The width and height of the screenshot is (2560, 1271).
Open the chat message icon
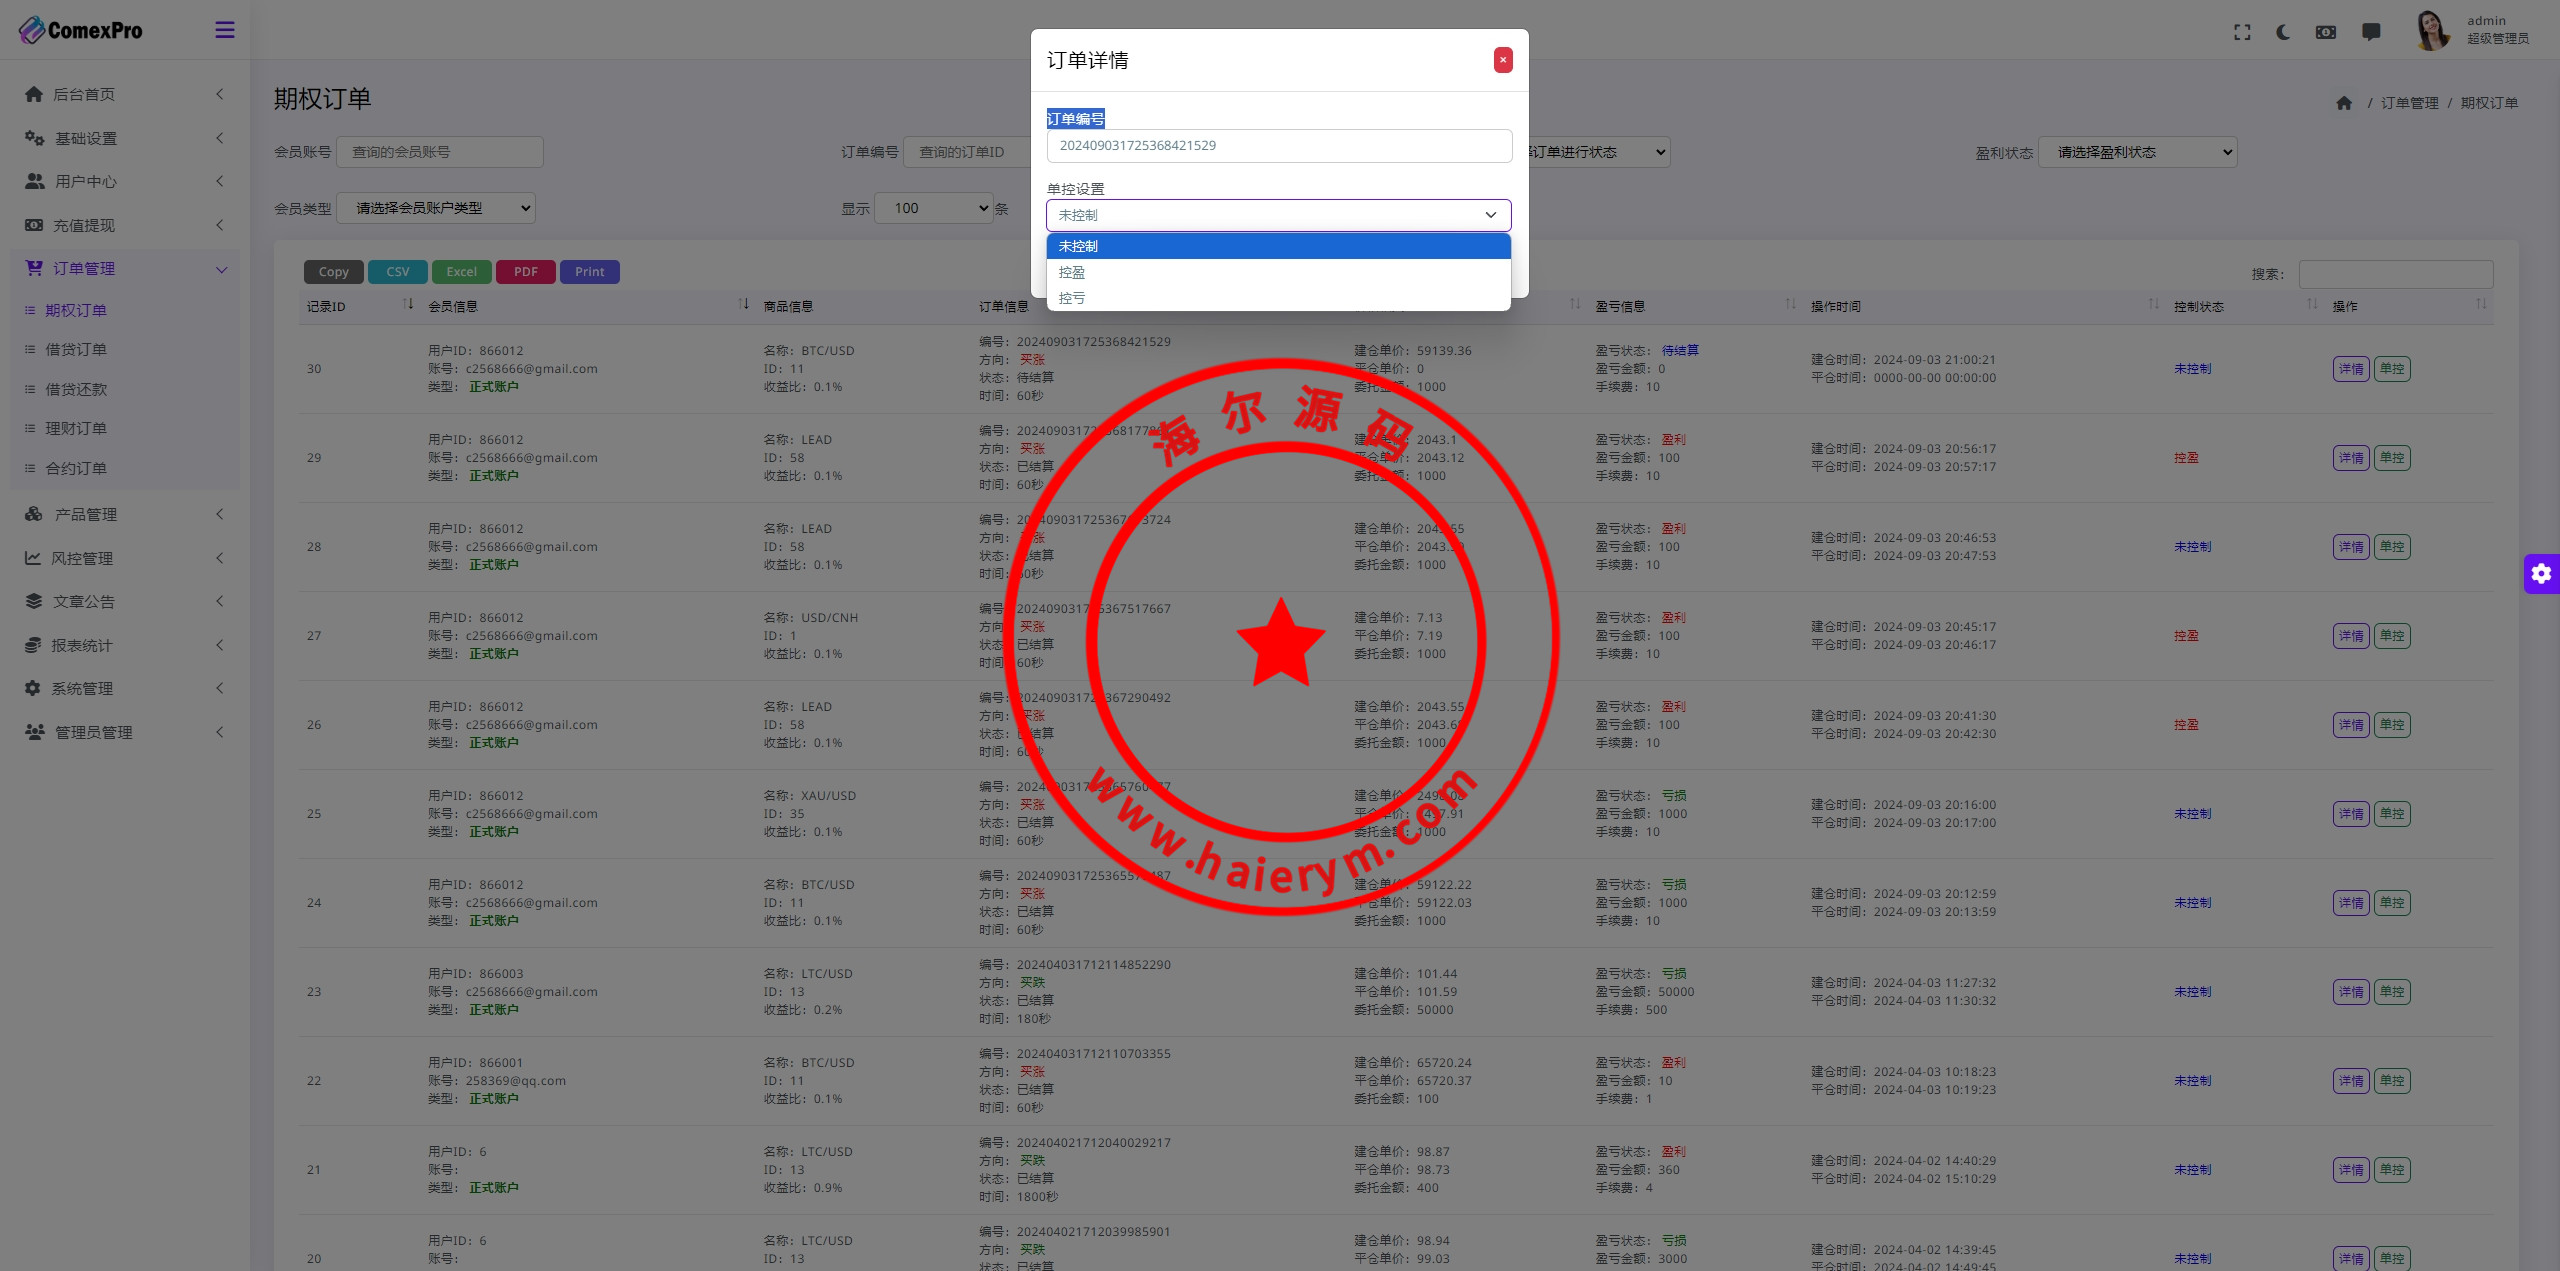[2371, 32]
